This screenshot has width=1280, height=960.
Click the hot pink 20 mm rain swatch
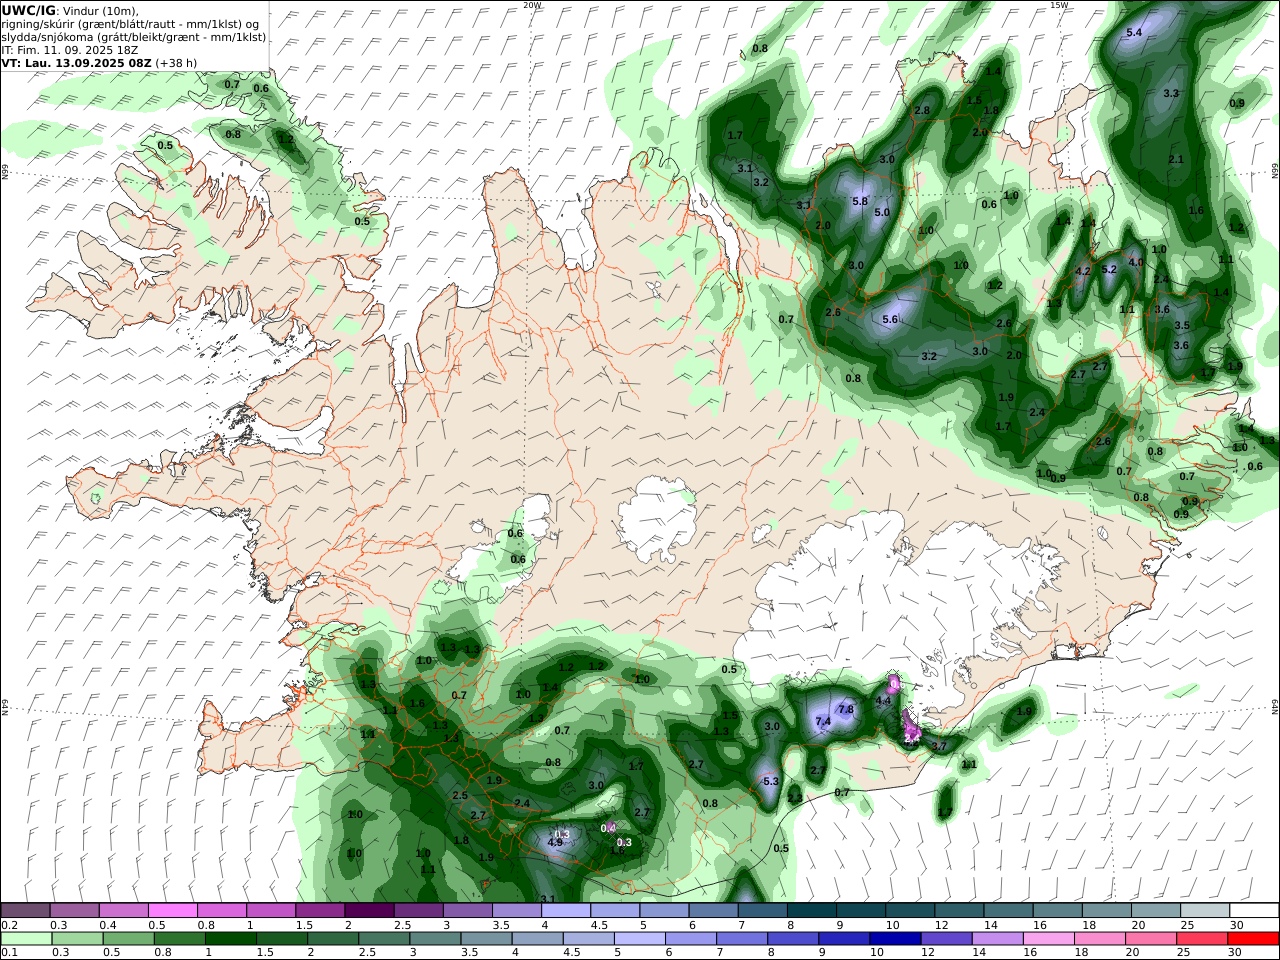tap(1152, 939)
